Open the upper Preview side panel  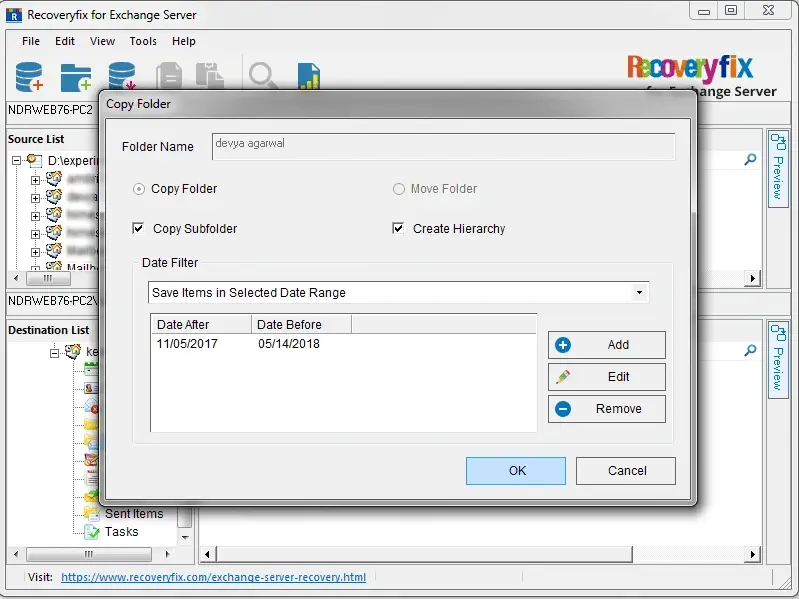point(778,168)
